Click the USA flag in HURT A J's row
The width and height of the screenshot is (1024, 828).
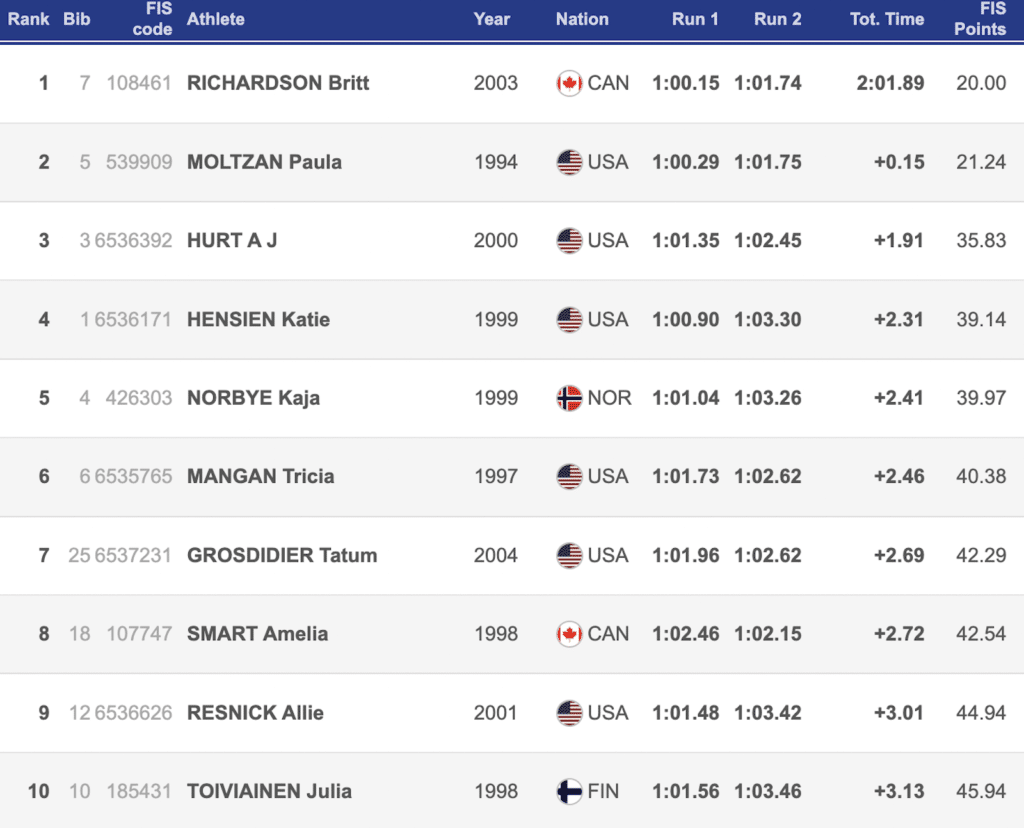[569, 241]
